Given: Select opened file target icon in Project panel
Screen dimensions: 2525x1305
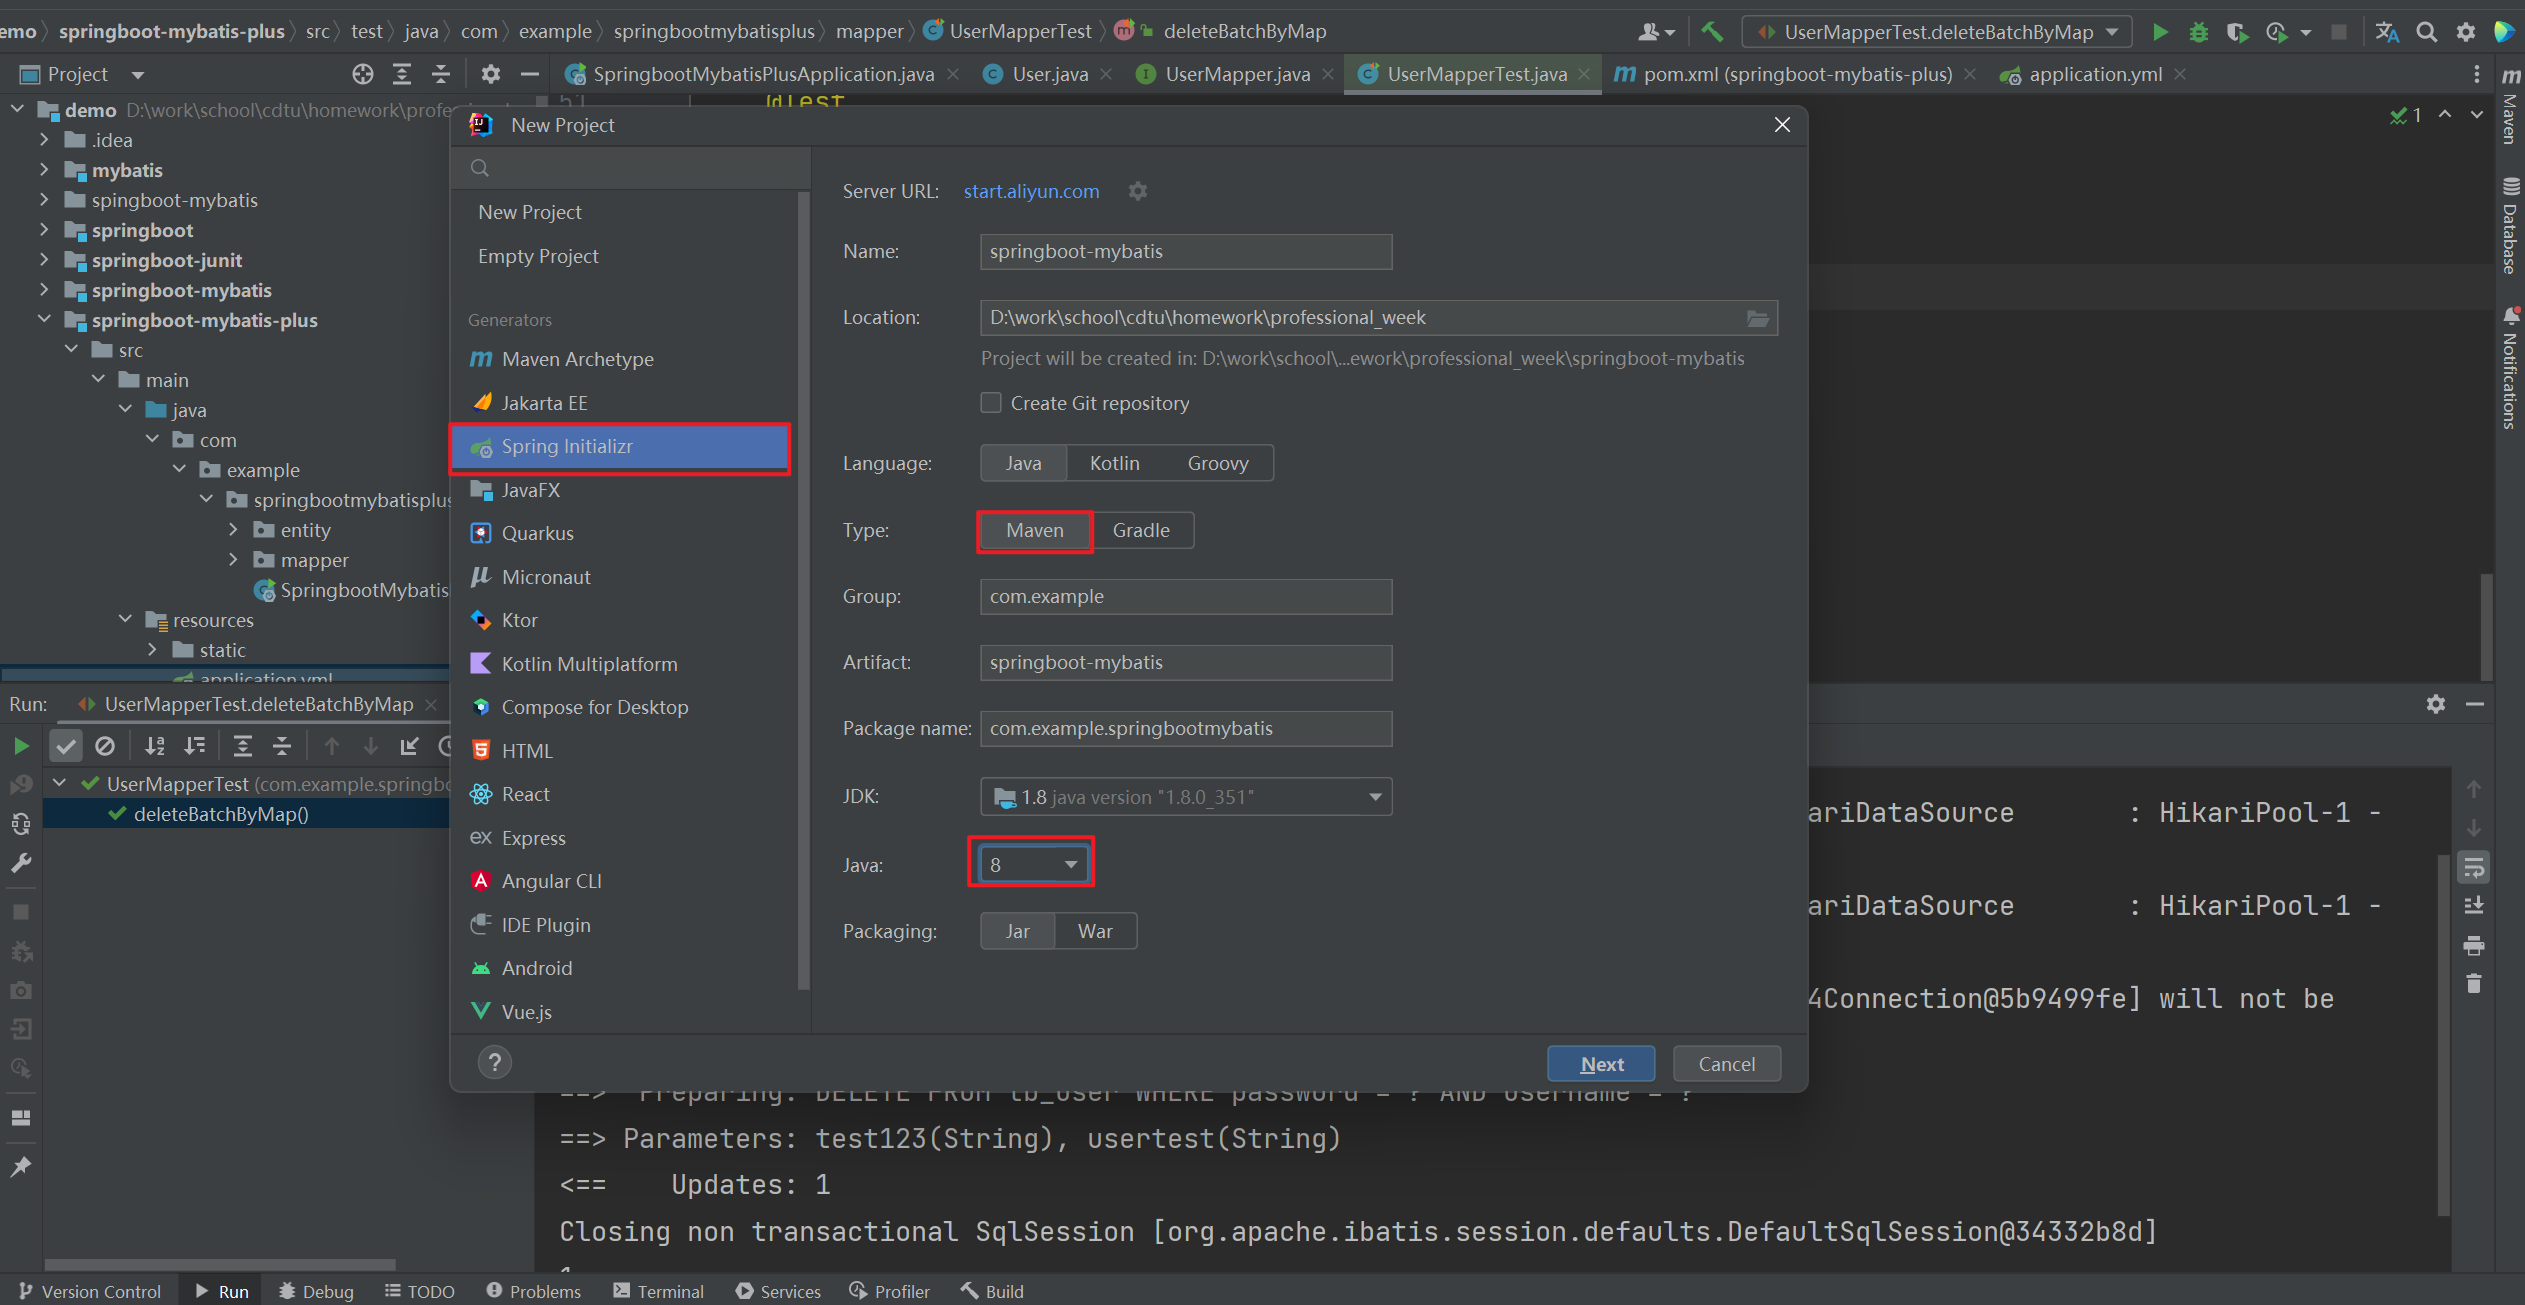Looking at the screenshot, I should pos(363,74).
